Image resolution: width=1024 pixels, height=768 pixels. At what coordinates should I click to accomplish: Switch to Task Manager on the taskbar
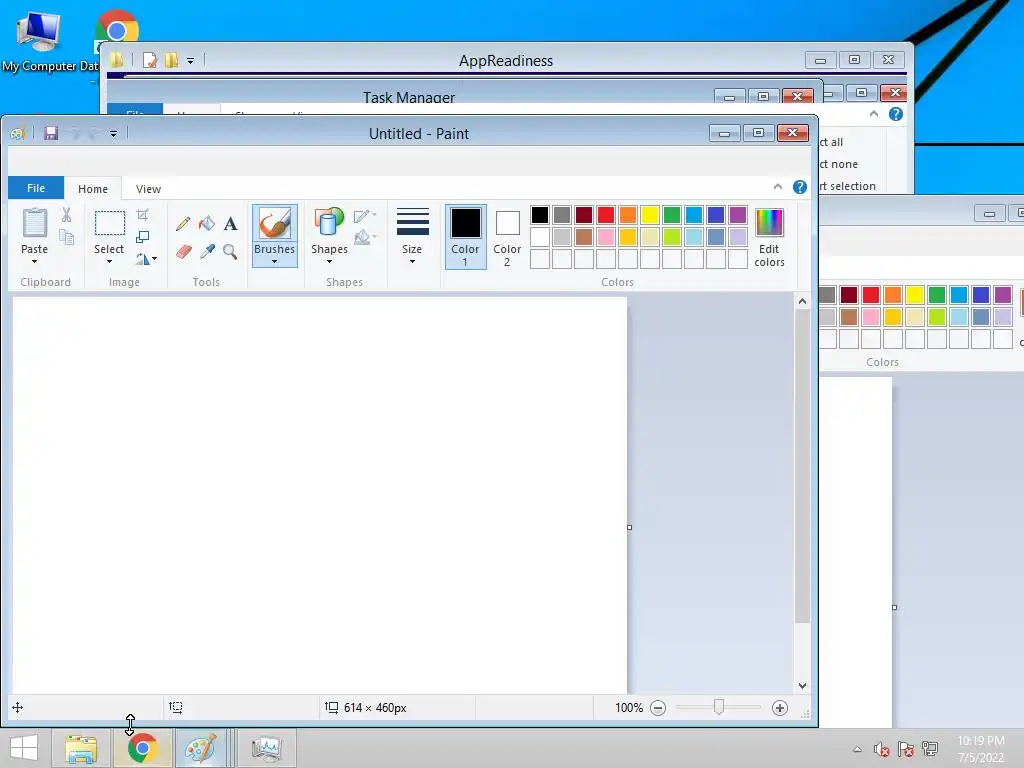coord(266,748)
